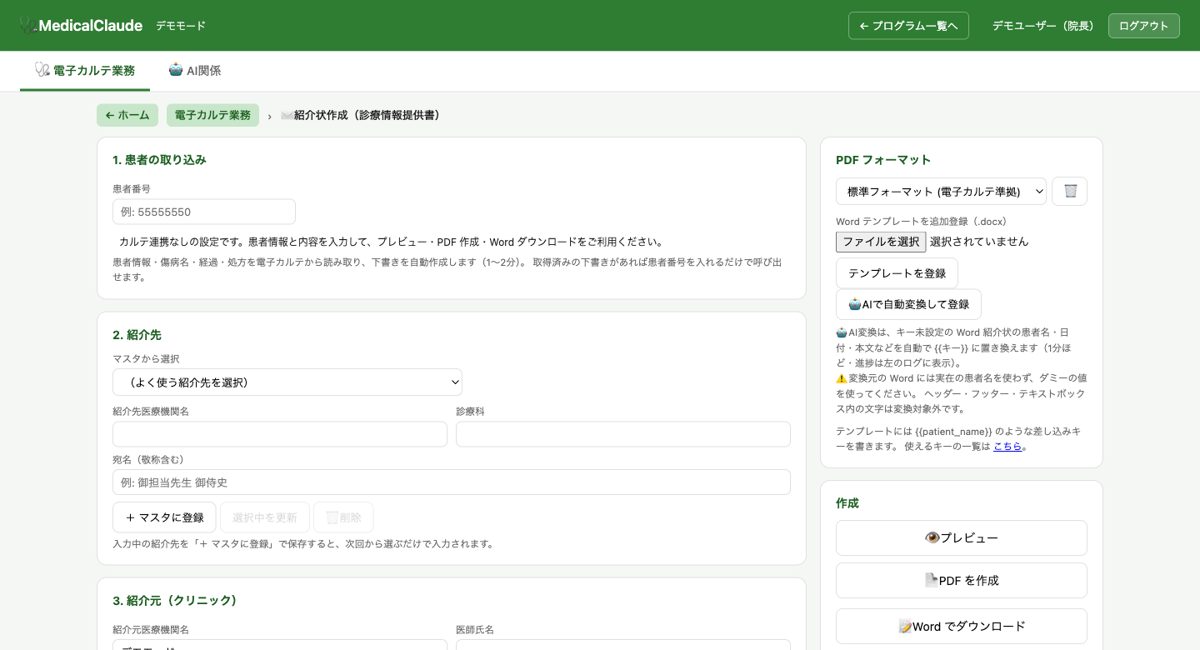Select the 電子カルテ業務 breadcrumb chip
Viewport: 1200px width, 650px height.
pyautogui.click(x=213, y=115)
